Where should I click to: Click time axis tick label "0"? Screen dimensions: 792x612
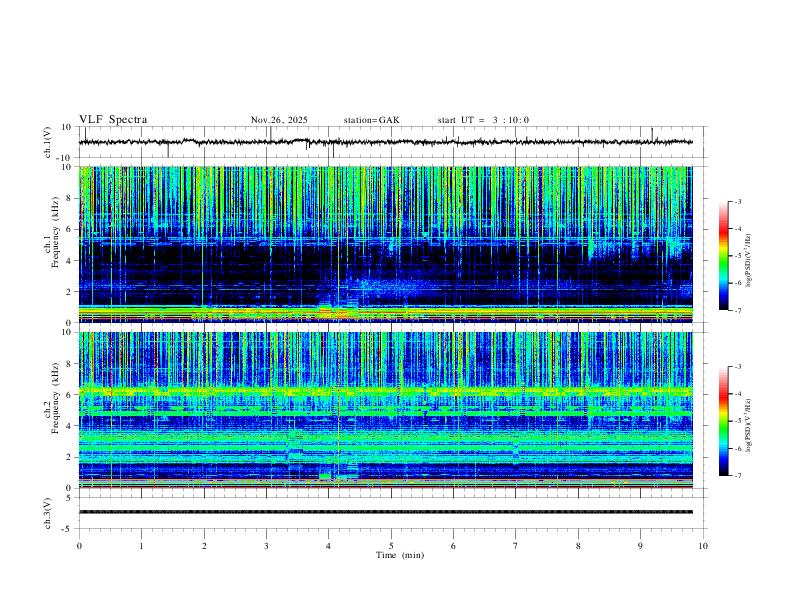pyautogui.click(x=79, y=546)
